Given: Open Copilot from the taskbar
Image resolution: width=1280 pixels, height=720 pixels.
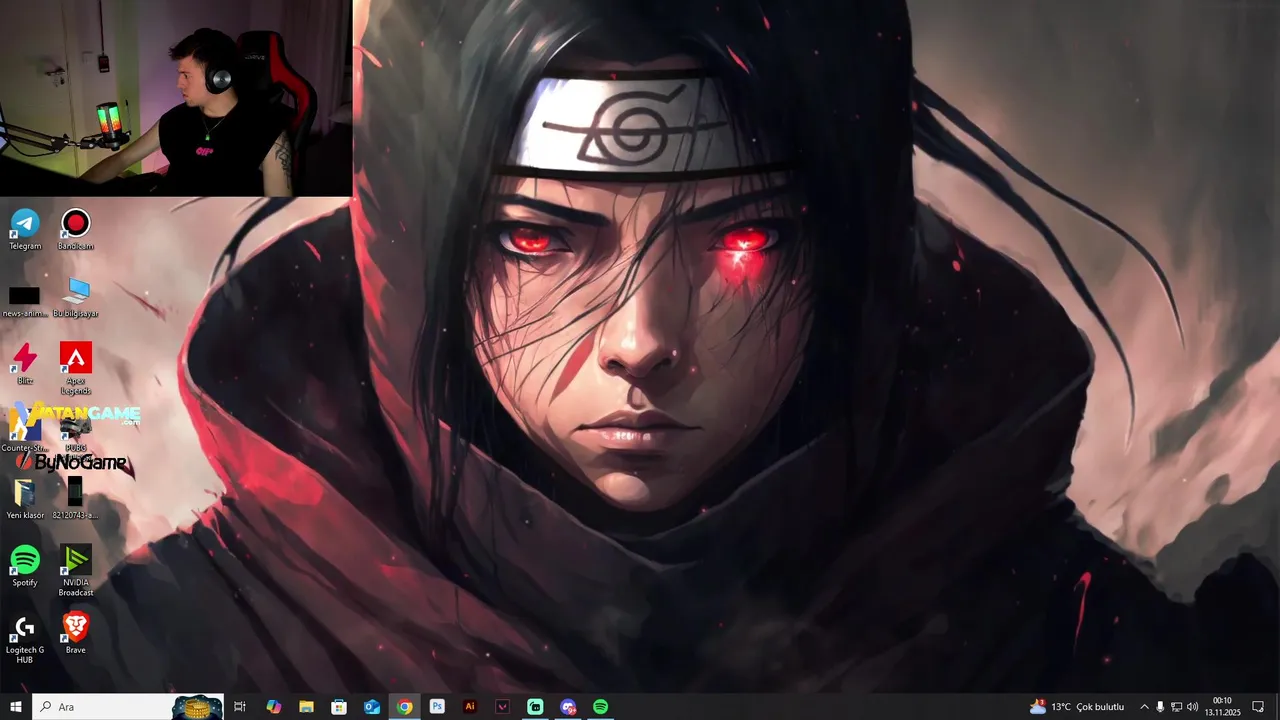Looking at the screenshot, I should [273, 707].
